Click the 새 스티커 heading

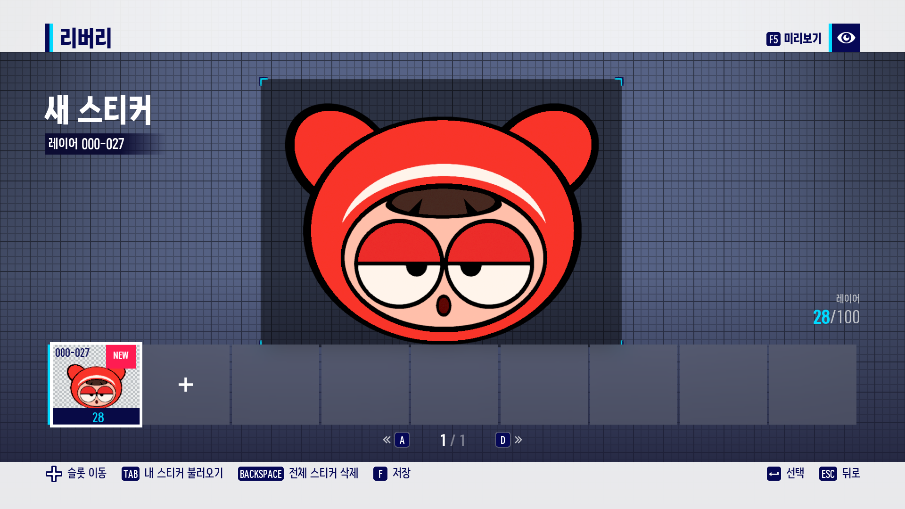[x=98, y=110]
